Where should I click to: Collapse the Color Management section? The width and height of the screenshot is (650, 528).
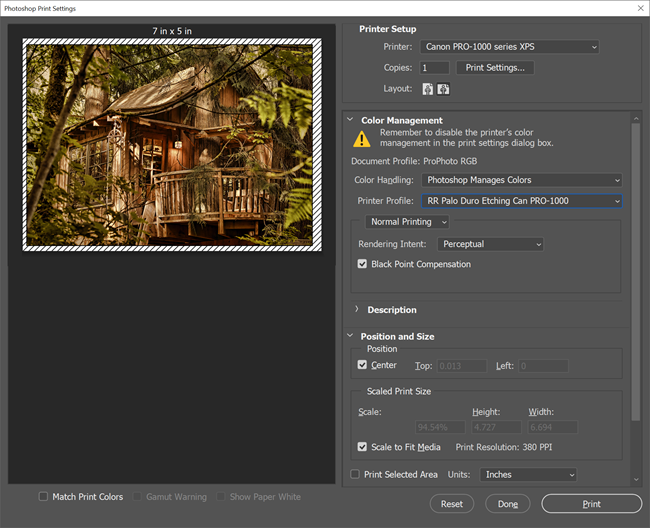(350, 120)
